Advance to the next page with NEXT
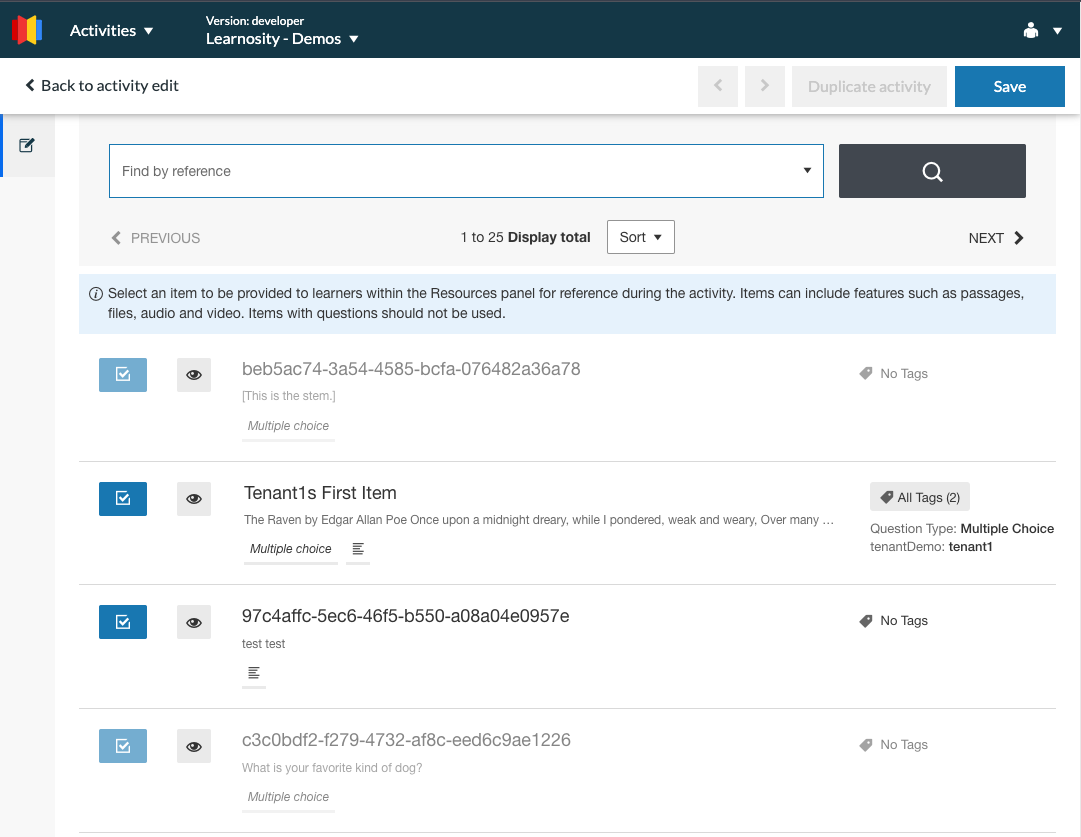The width and height of the screenshot is (1081, 837). coord(996,237)
